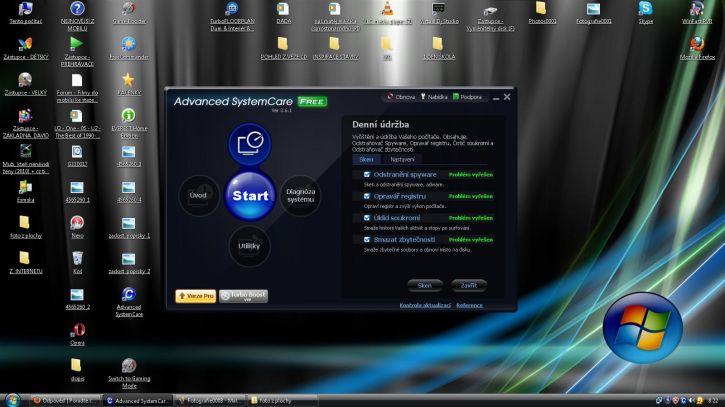Screen dimensions: 725x407
Task: Click the Windows Start orb
Action: pos(12,401)
